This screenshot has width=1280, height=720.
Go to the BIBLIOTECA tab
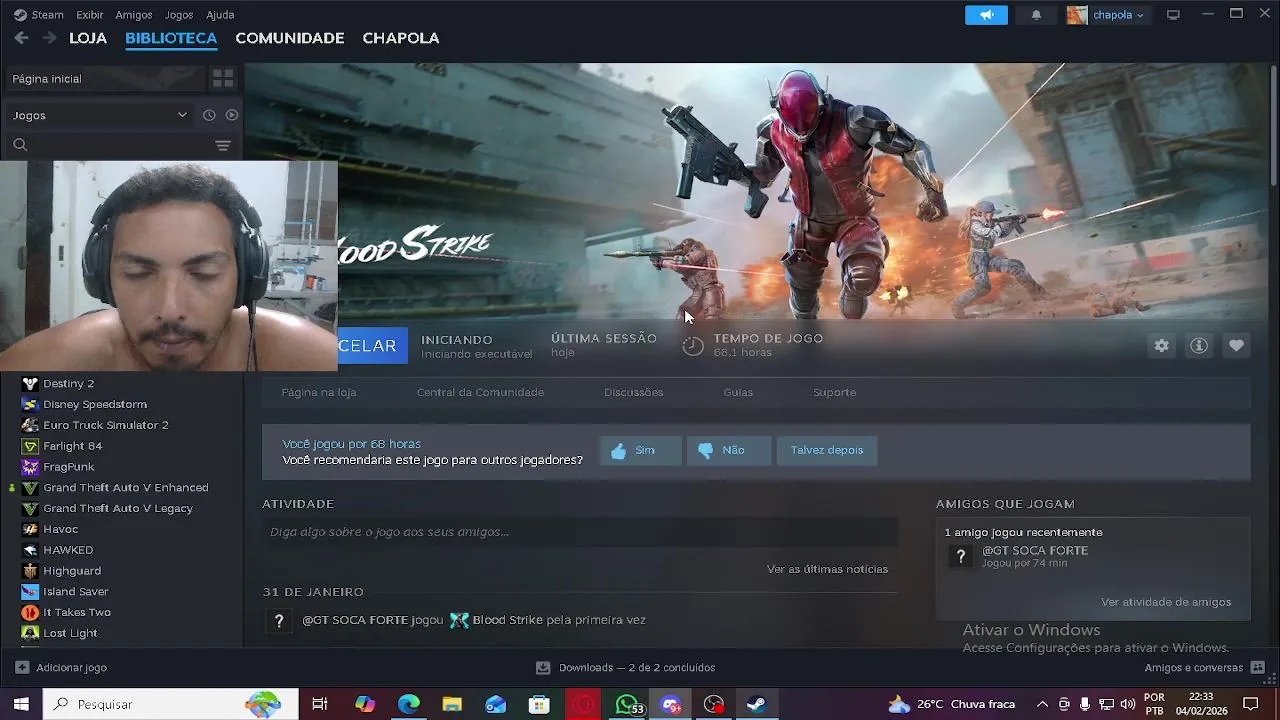point(171,38)
